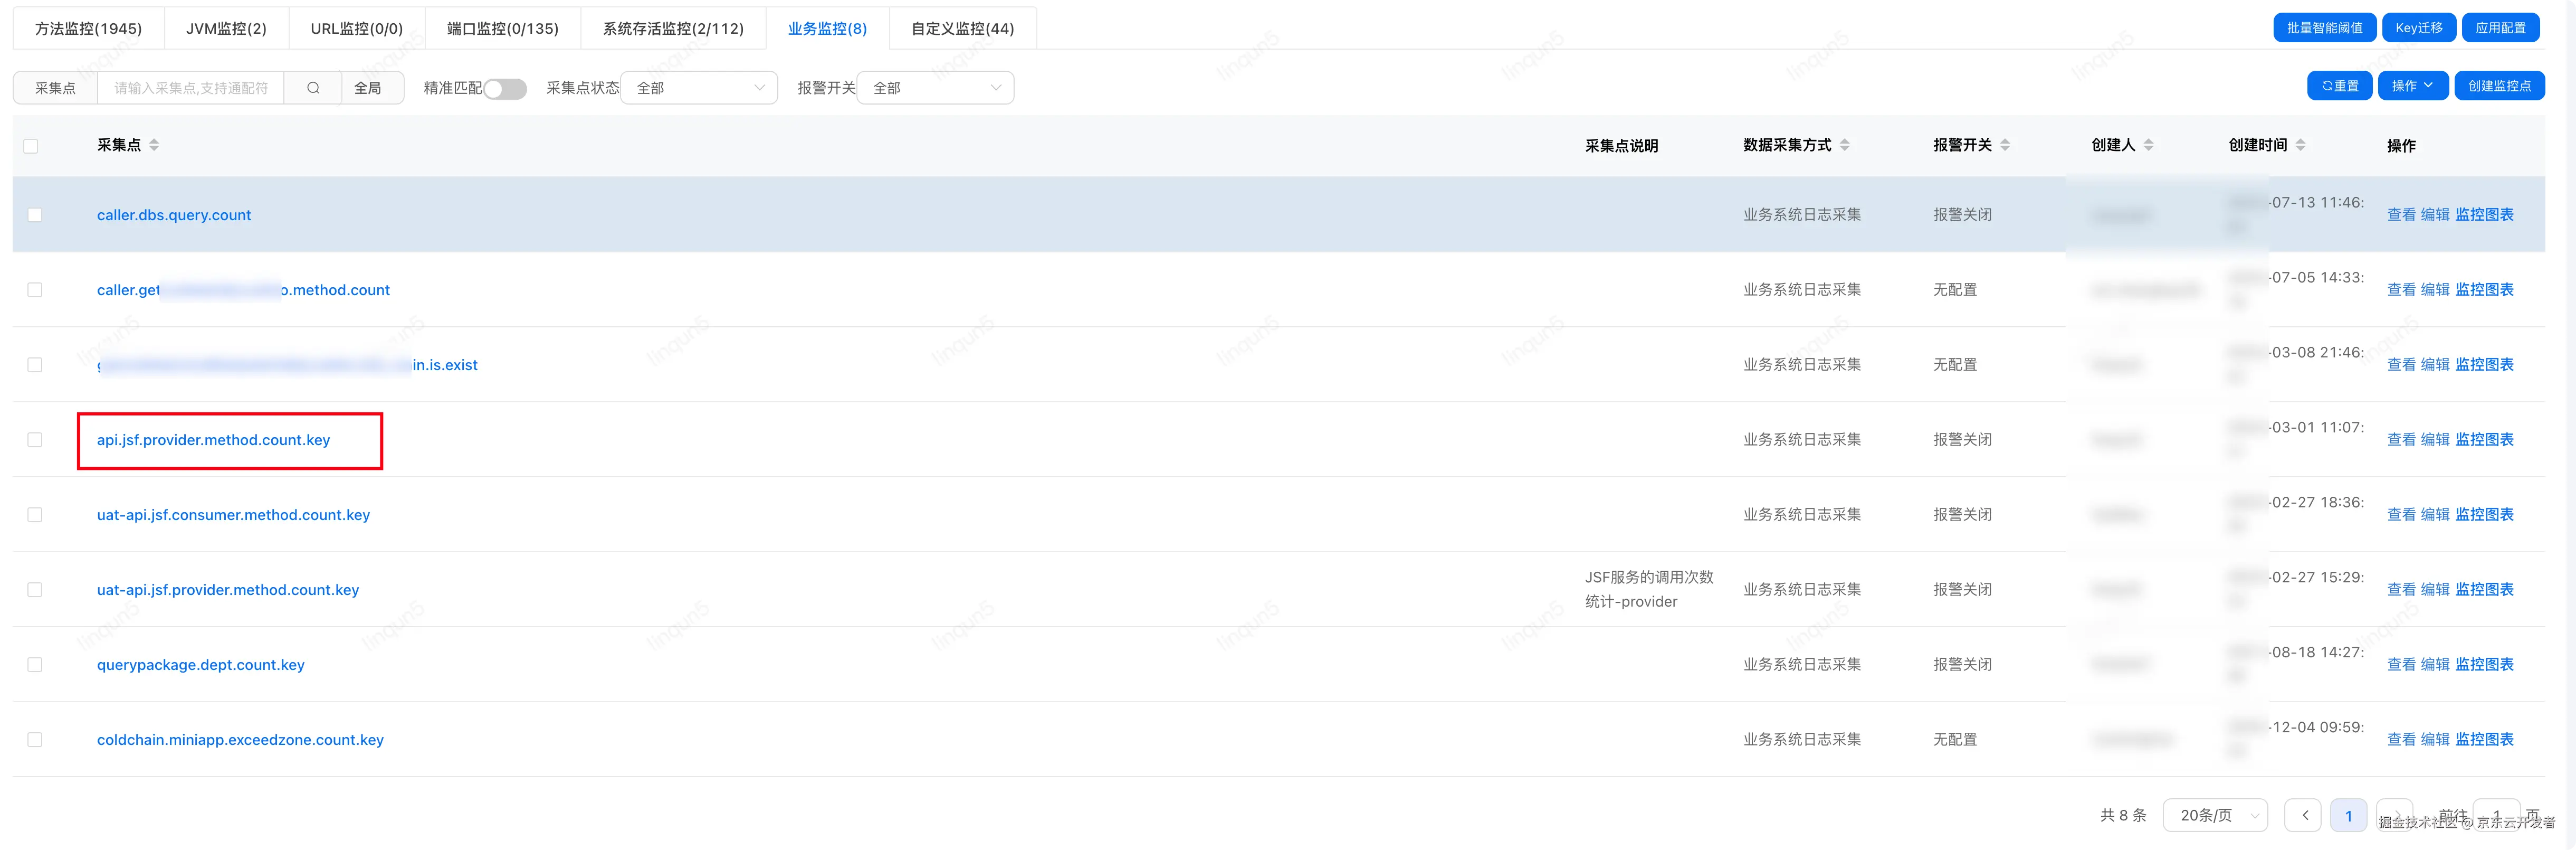The height and width of the screenshot is (850, 2576).
Task: Toggle the 精准匹配 switch
Action: (x=505, y=88)
